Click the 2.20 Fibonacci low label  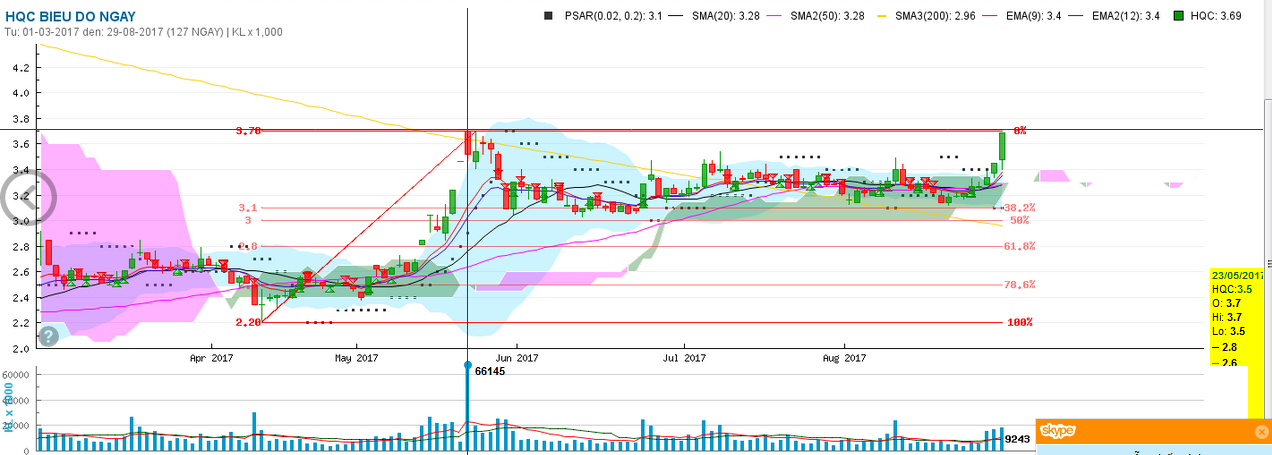tap(248, 323)
